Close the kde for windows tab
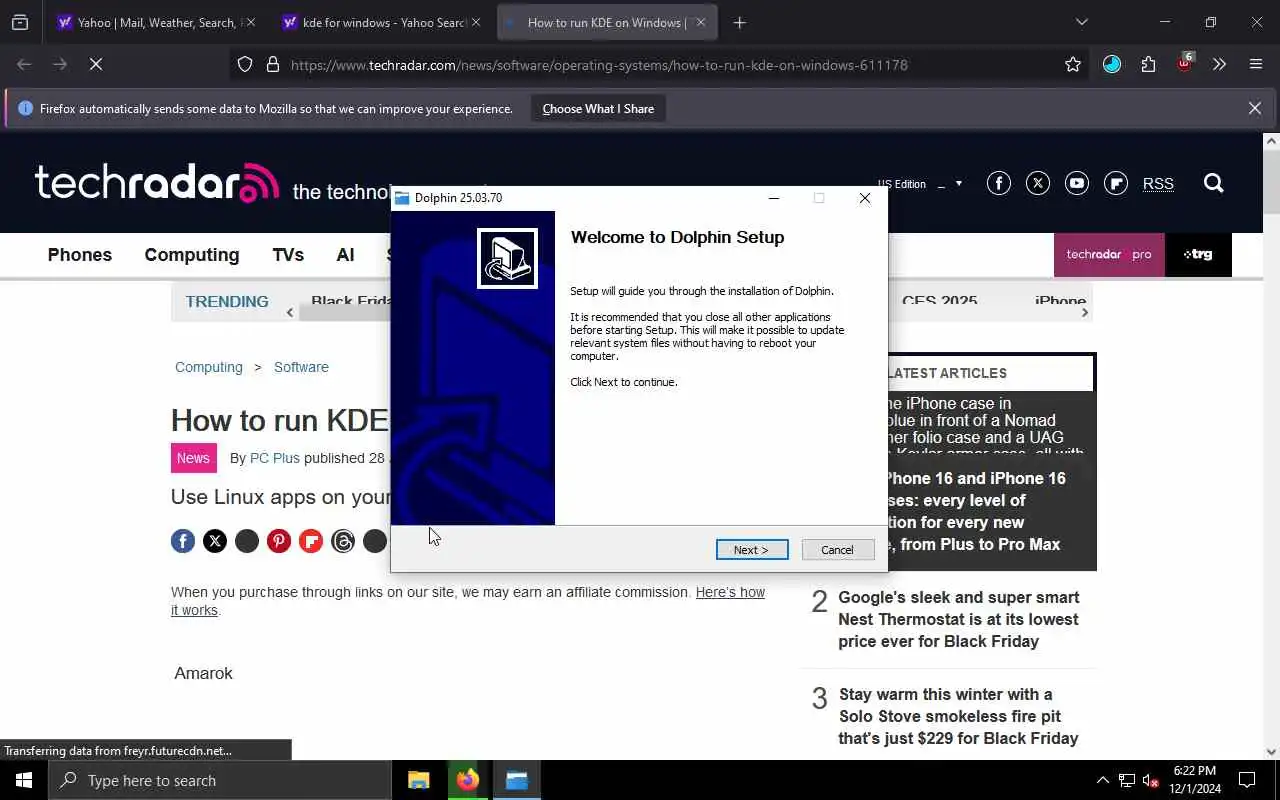This screenshot has width=1280, height=800. click(476, 22)
